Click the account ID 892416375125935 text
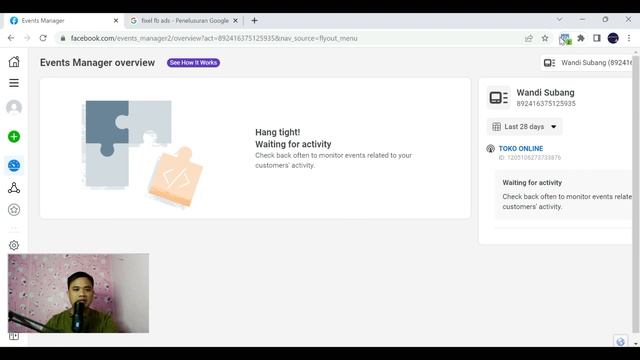640x360 pixels. [546, 104]
